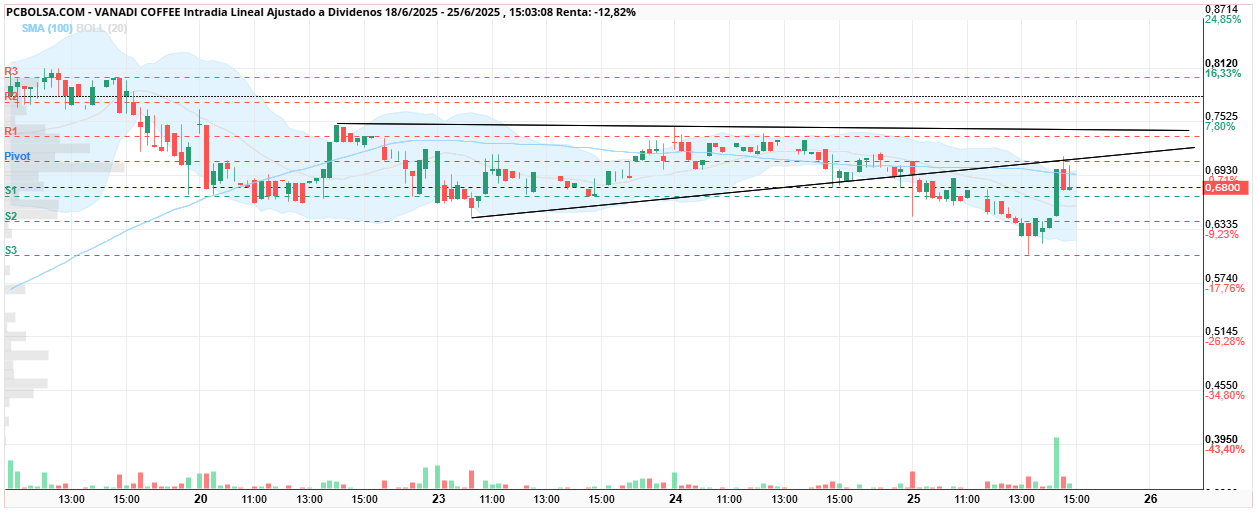Click the tallest green volume bar
1257x512 pixels.
click(x=1056, y=463)
